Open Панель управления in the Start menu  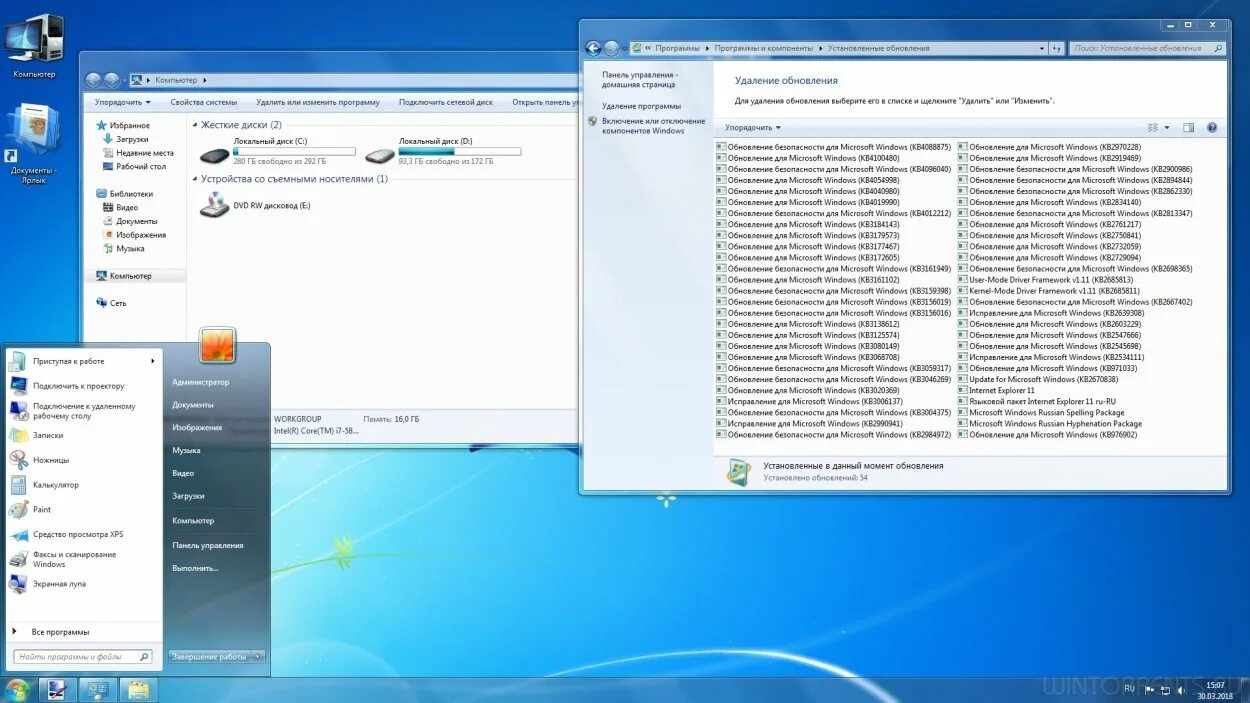tap(208, 545)
